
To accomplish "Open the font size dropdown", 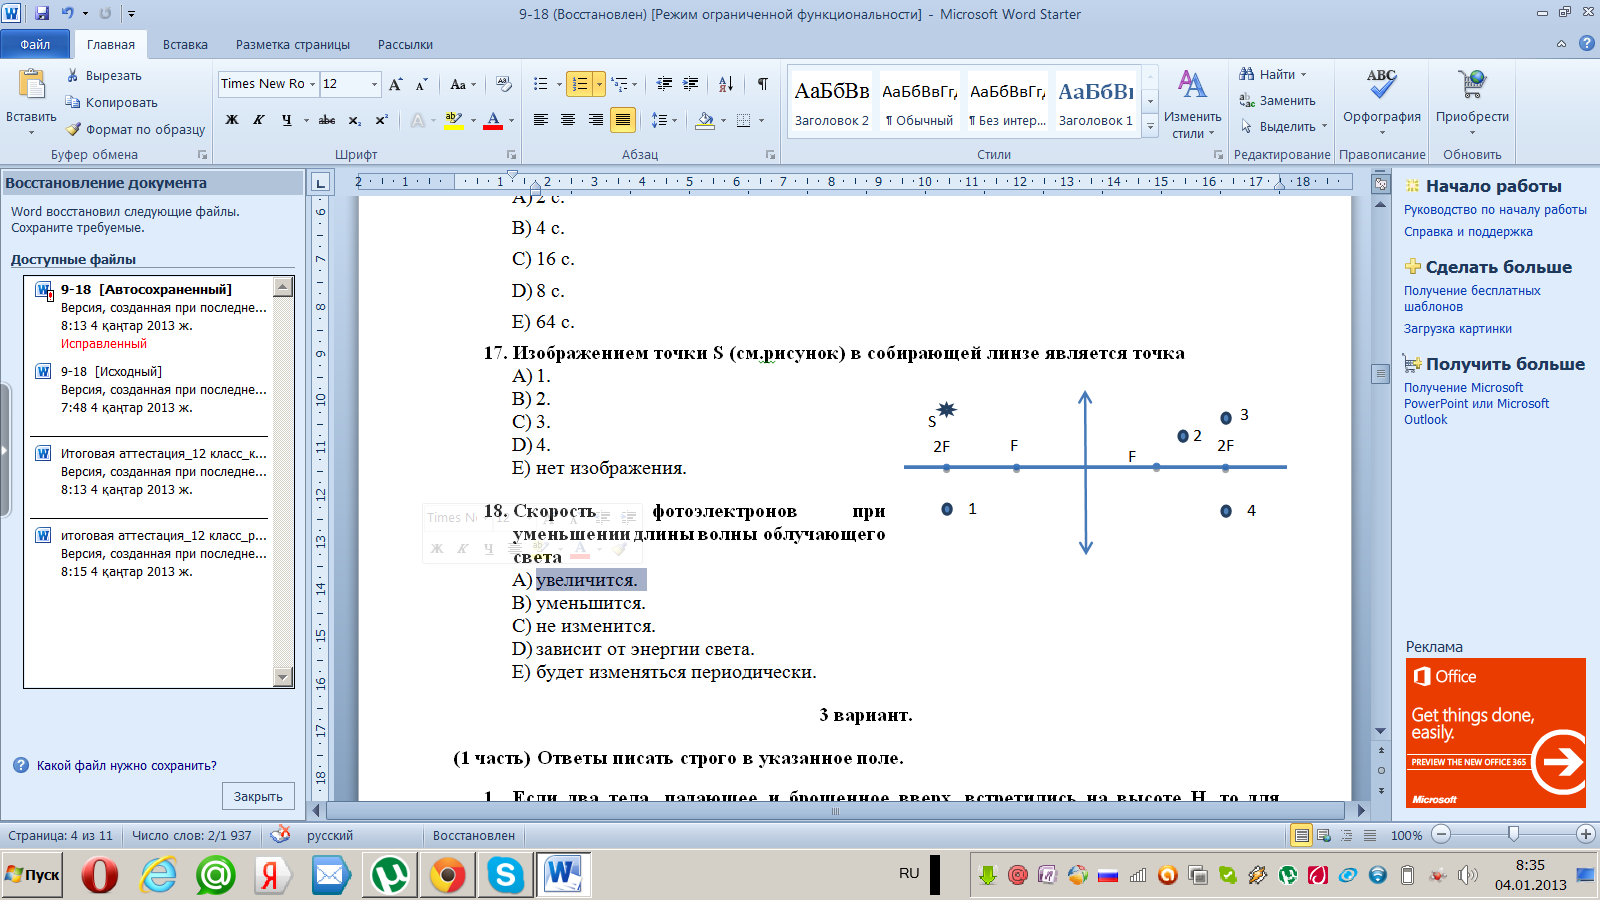I will click(x=374, y=84).
